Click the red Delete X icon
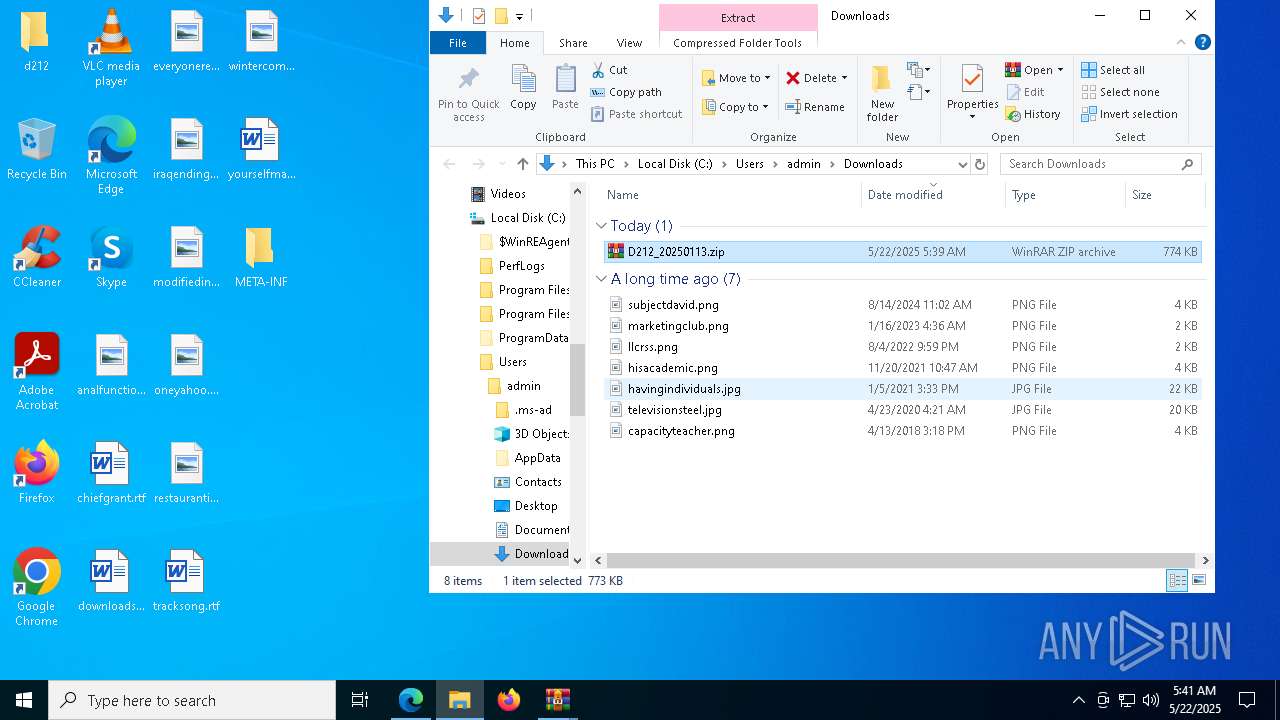1280x720 pixels. coord(793,78)
